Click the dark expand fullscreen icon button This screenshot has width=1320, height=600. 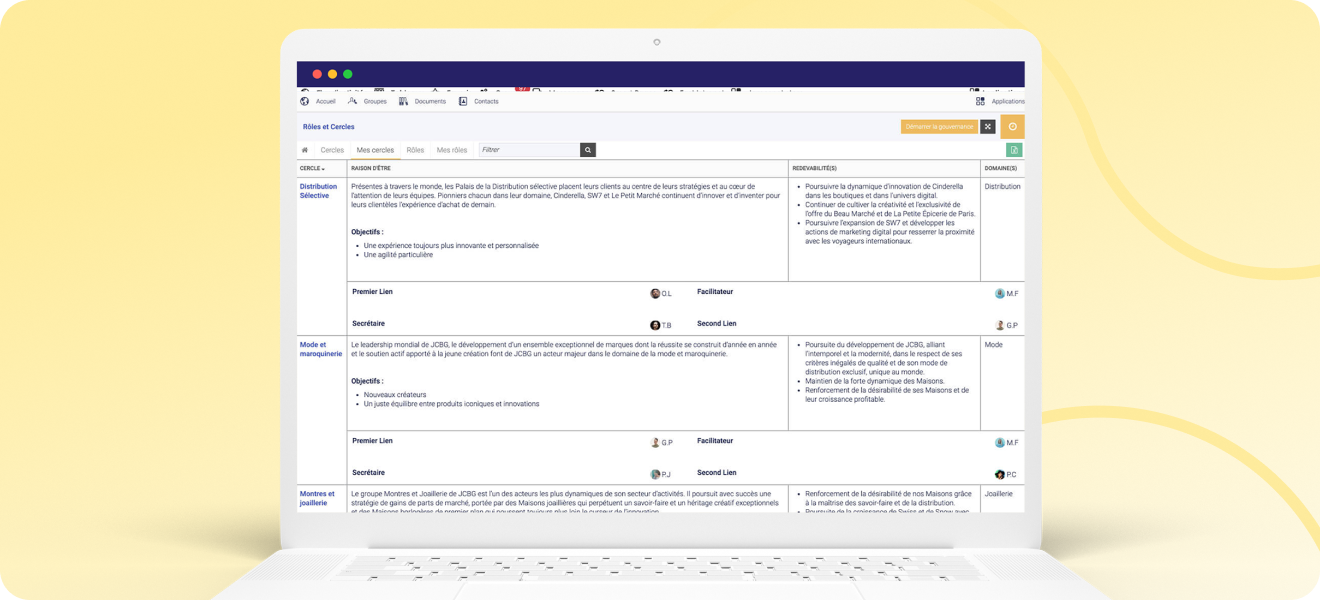988,127
